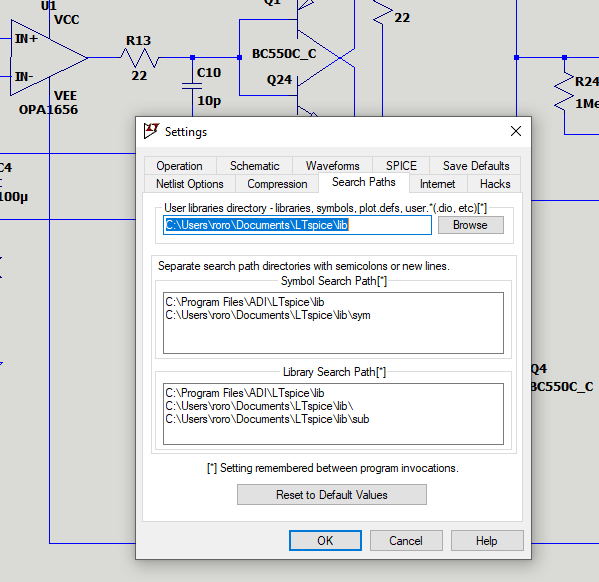The image size is (599, 582).
Task: Select the Search Paths tab
Action: 364,182
